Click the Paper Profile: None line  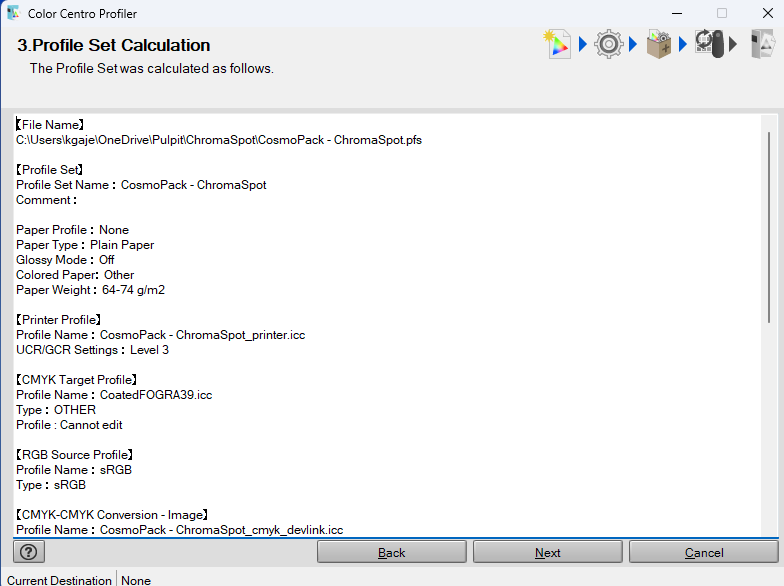72,230
